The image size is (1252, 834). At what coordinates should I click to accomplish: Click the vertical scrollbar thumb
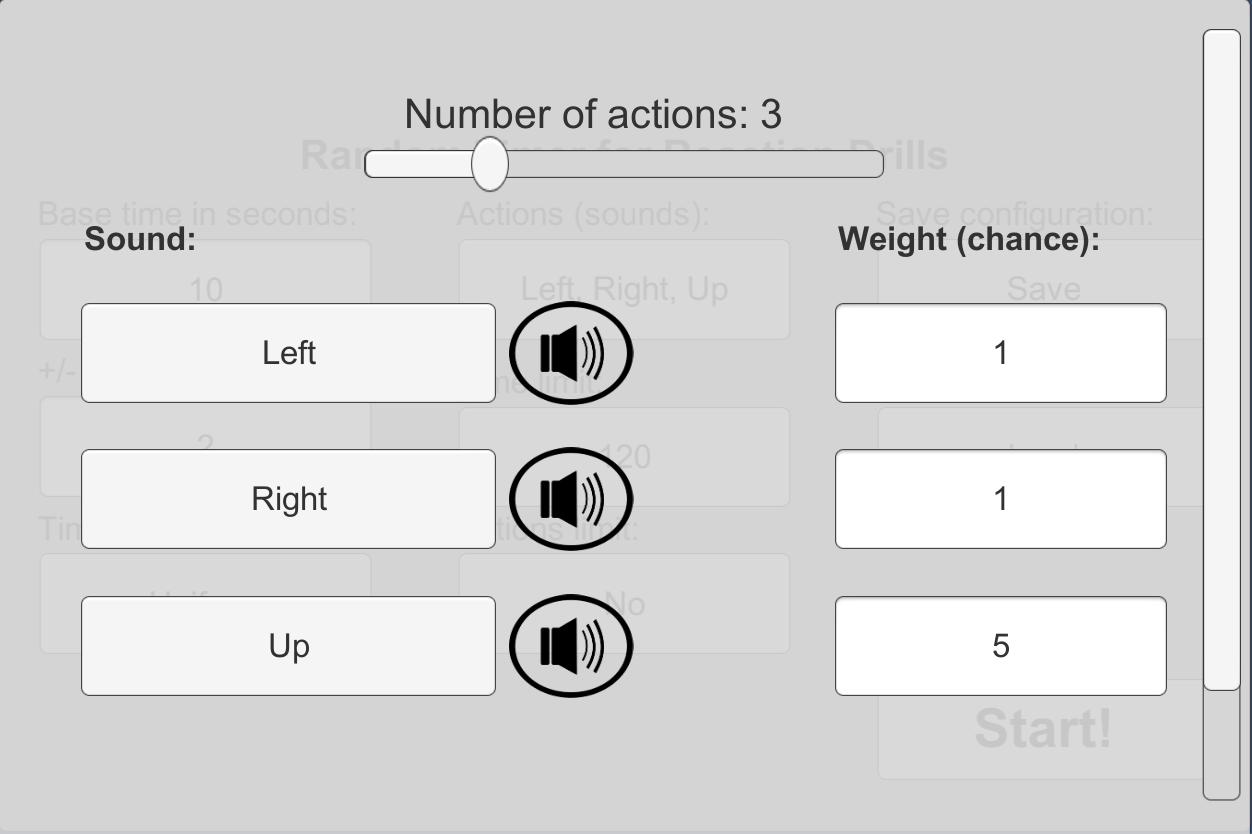[x=1221, y=360]
